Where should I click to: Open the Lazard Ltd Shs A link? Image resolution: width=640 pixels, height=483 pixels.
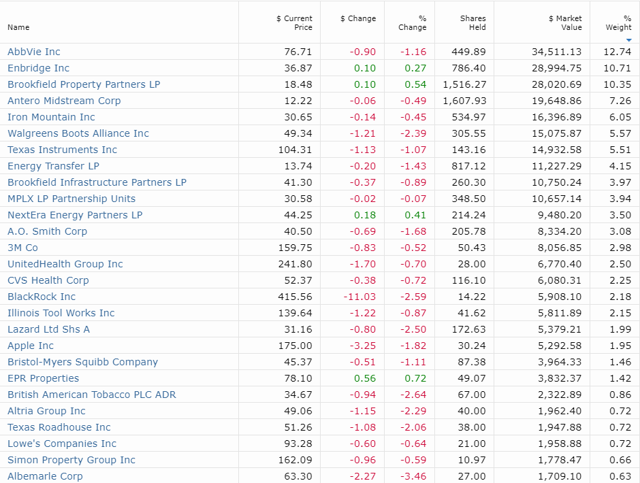tap(49, 329)
